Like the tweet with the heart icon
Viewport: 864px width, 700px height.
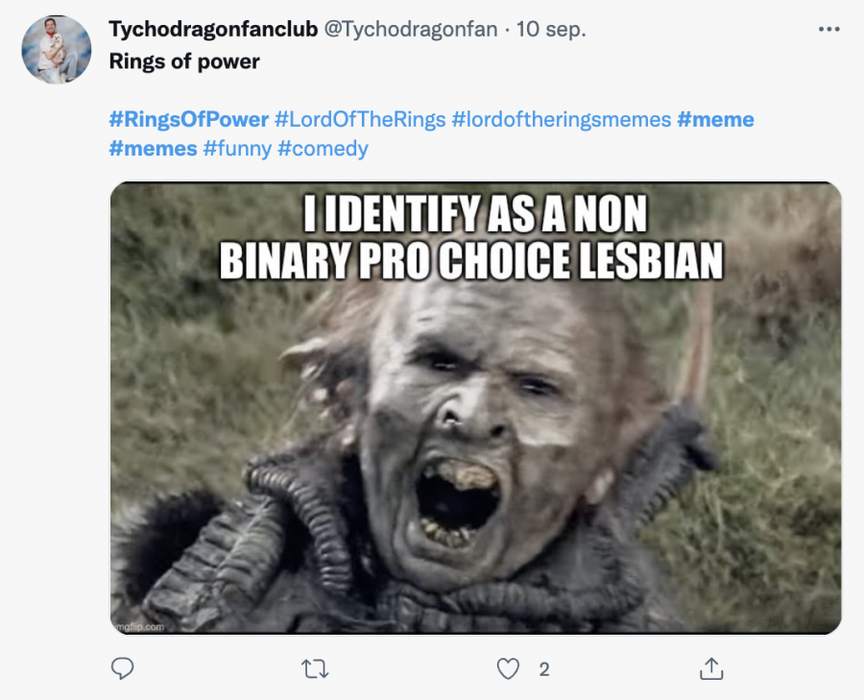point(507,669)
